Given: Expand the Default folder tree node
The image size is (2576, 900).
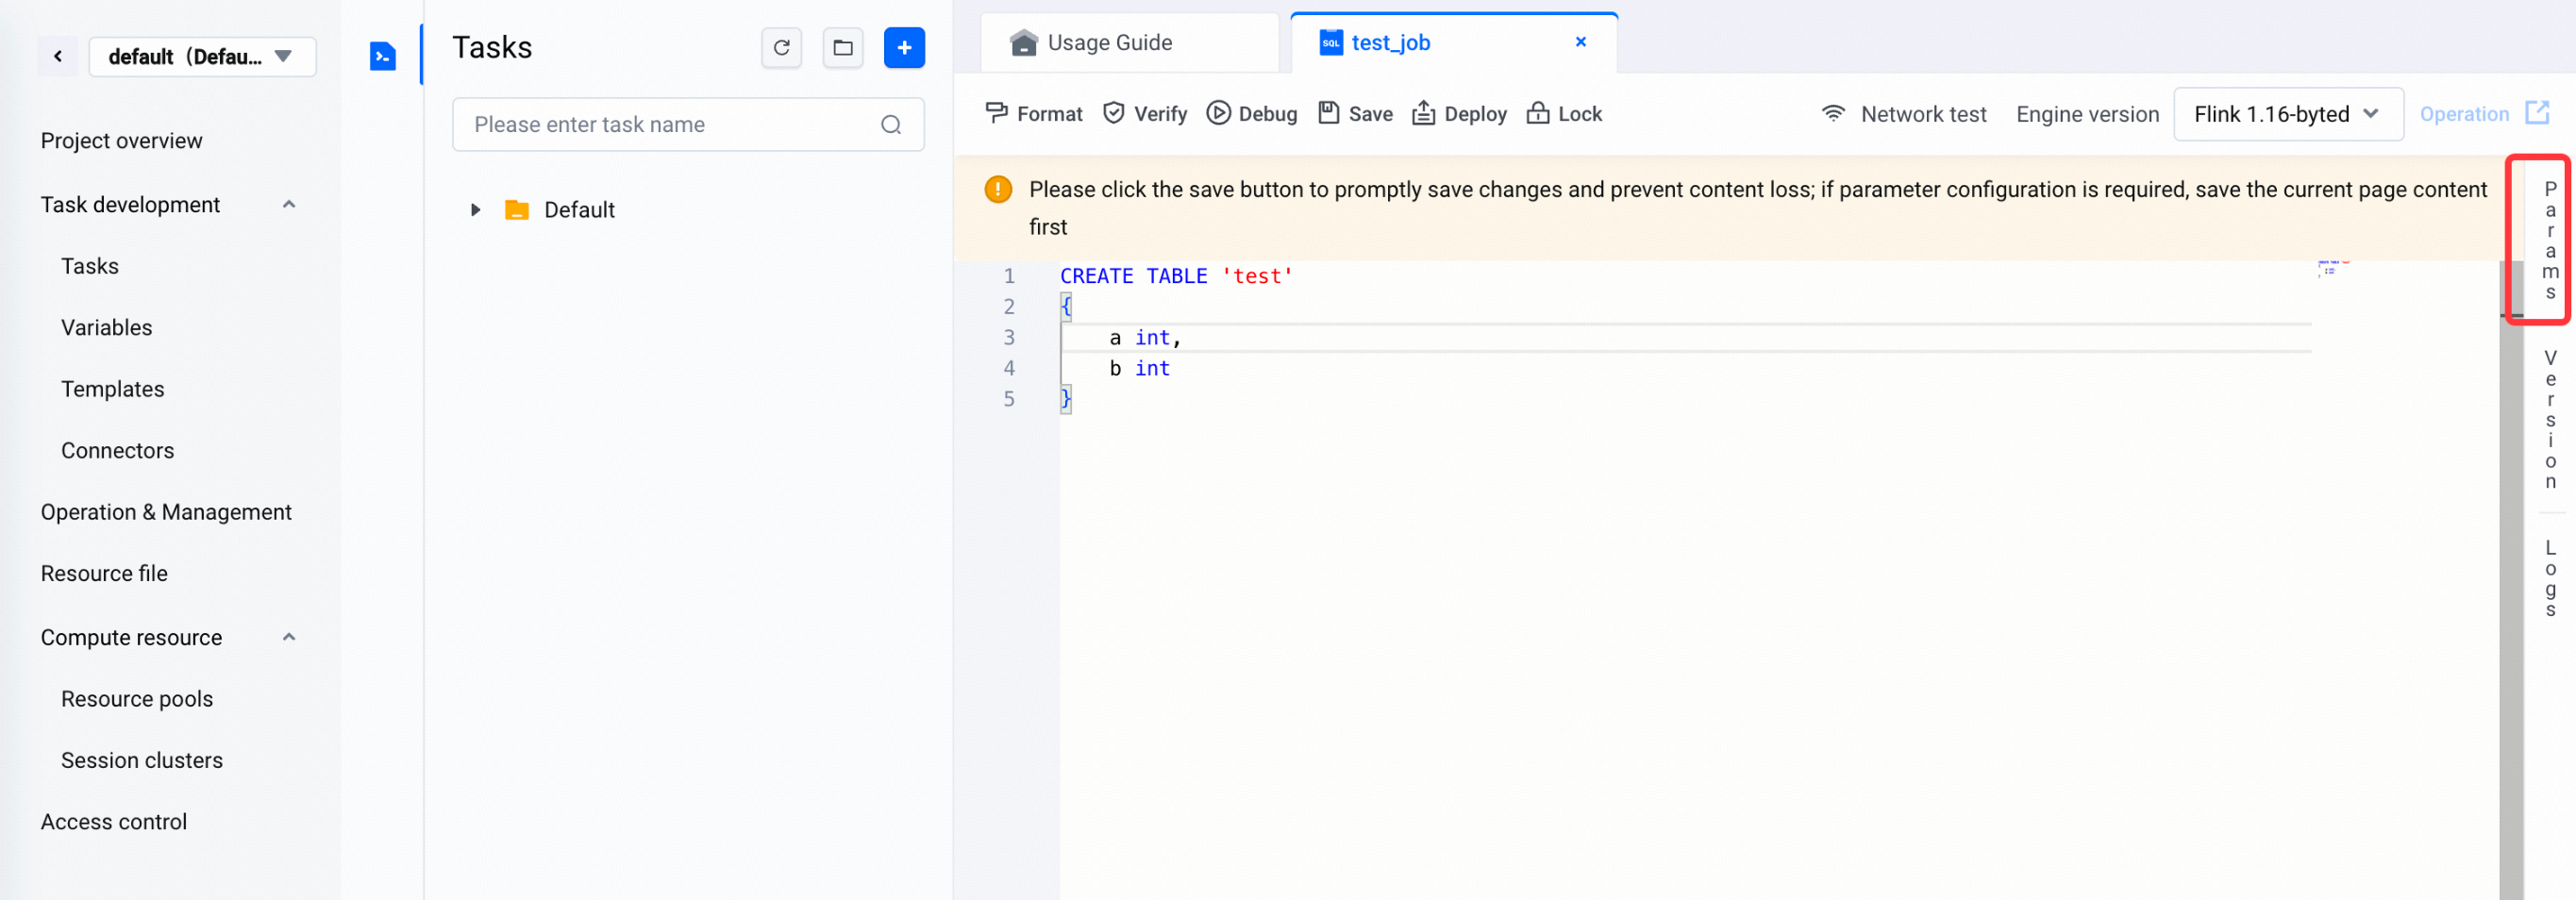Looking at the screenshot, I should tap(475, 210).
